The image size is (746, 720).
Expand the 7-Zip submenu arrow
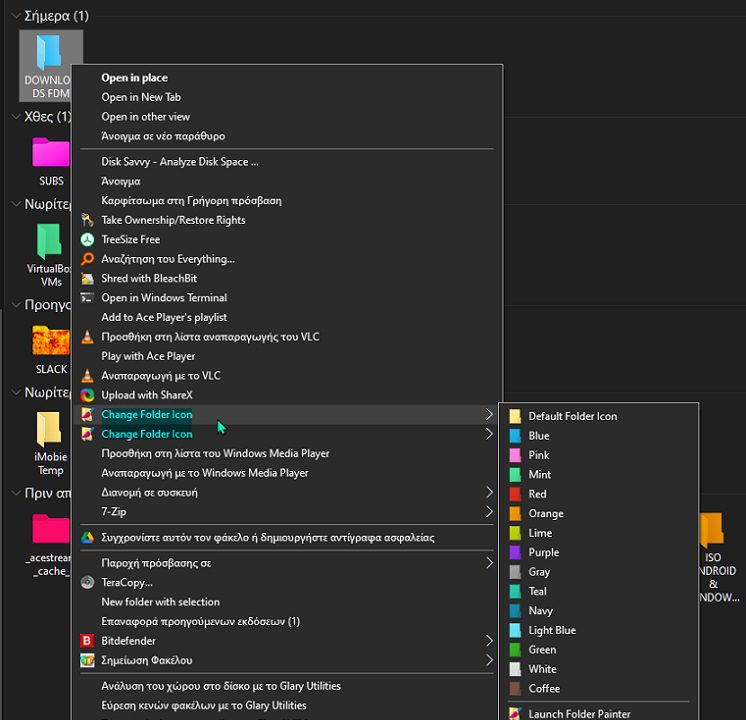(x=489, y=512)
